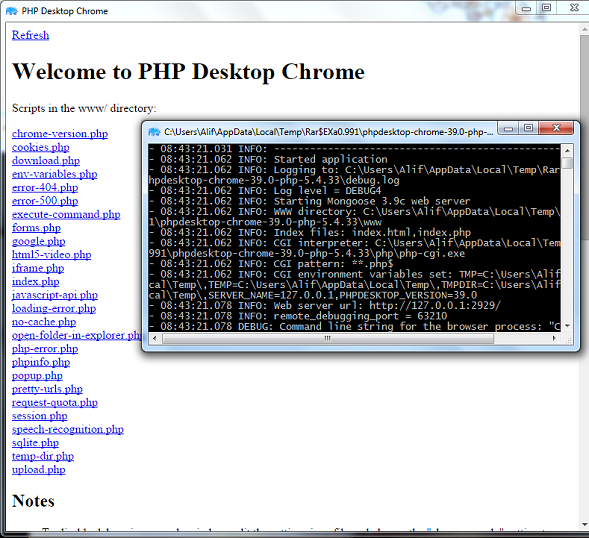The image size is (589, 538).
Task: Click main page scrollbar down arrow
Action: 584,525
